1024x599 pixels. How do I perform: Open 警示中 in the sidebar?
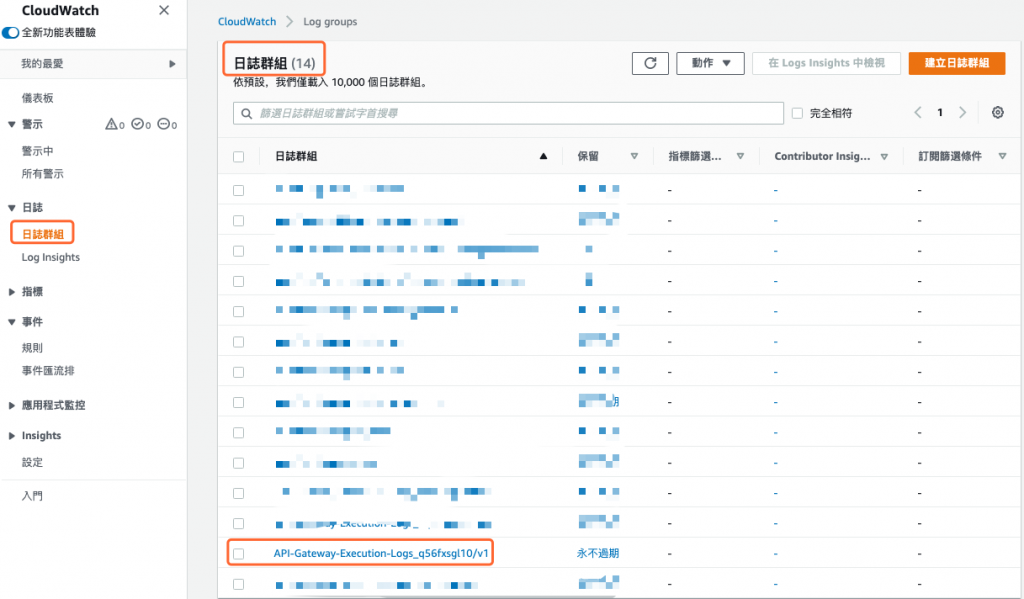37,151
